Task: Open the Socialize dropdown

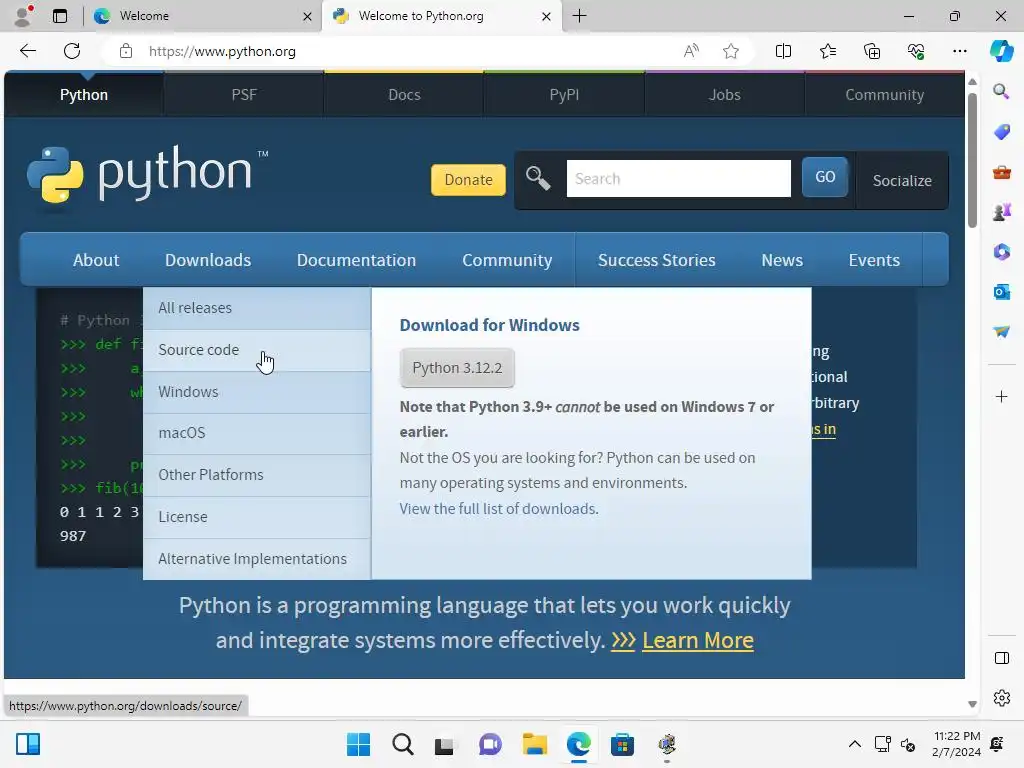Action: (x=902, y=180)
